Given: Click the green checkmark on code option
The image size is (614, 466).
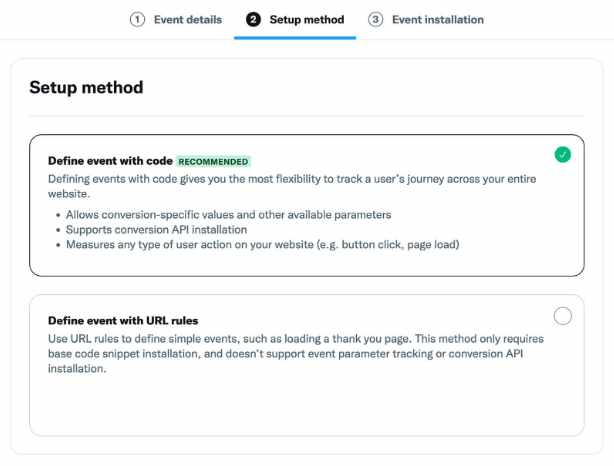Looking at the screenshot, I should click(x=562, y=155).
